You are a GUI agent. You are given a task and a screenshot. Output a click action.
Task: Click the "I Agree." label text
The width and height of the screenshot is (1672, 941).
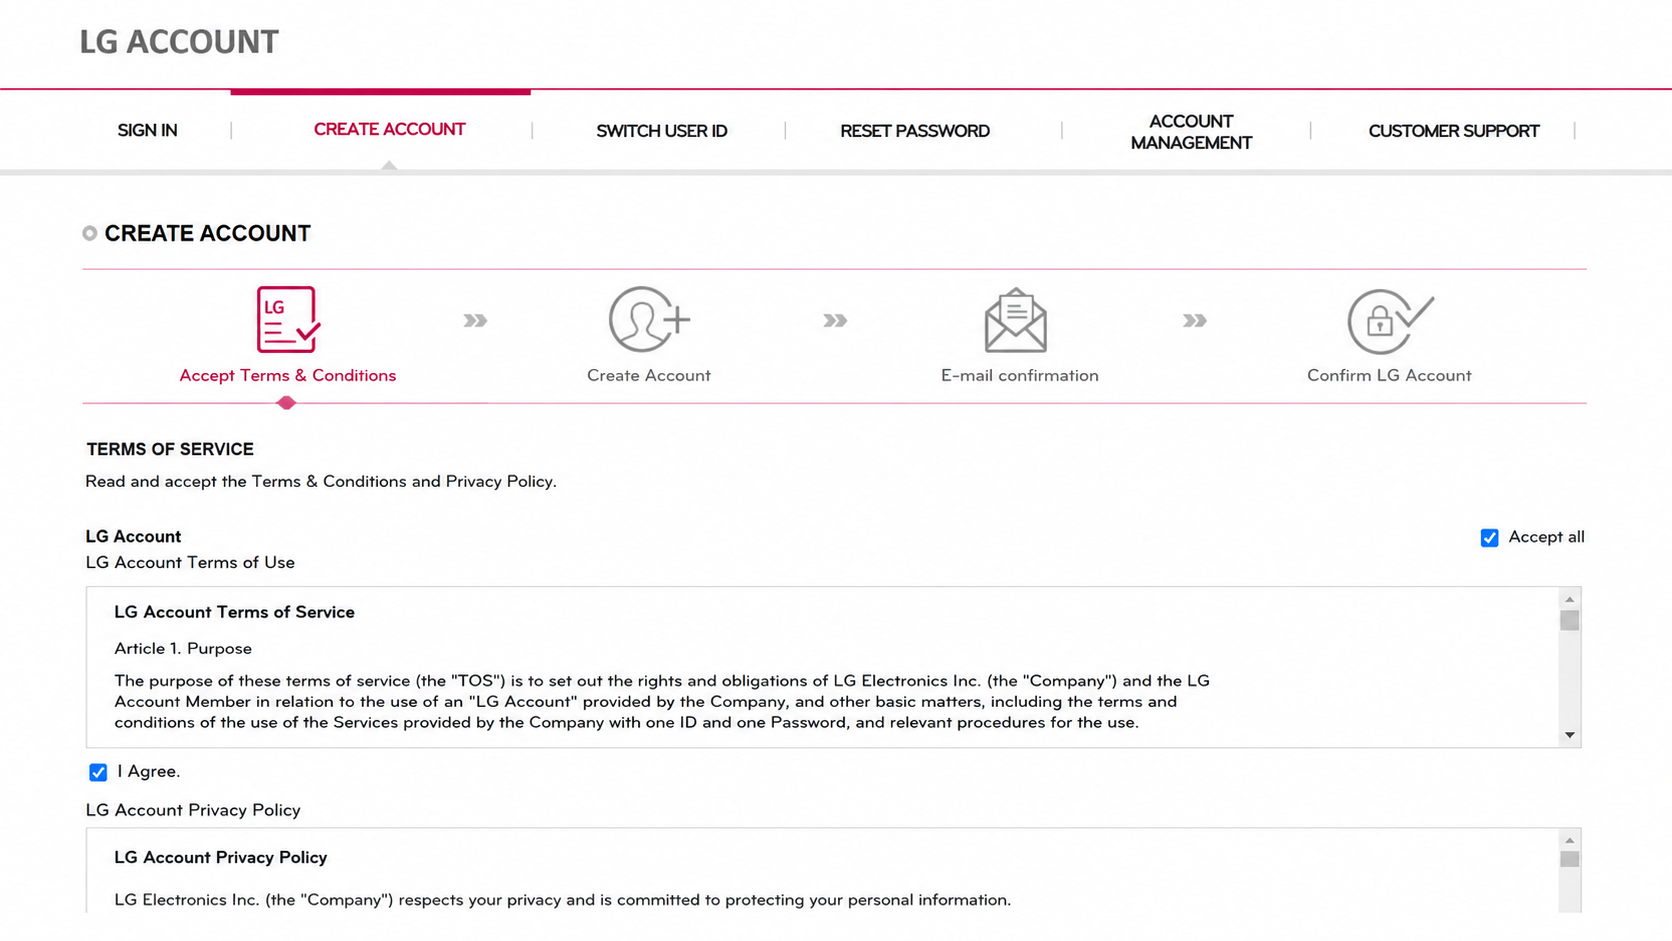tap(149, 772)
